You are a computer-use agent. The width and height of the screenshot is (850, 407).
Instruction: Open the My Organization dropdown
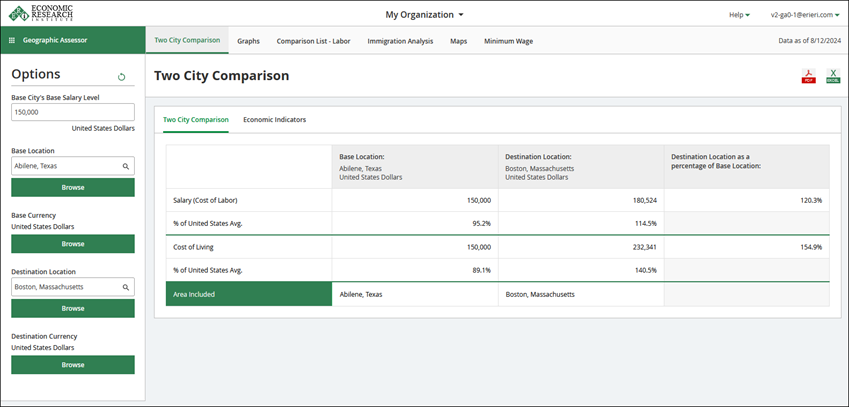[424, 15]
